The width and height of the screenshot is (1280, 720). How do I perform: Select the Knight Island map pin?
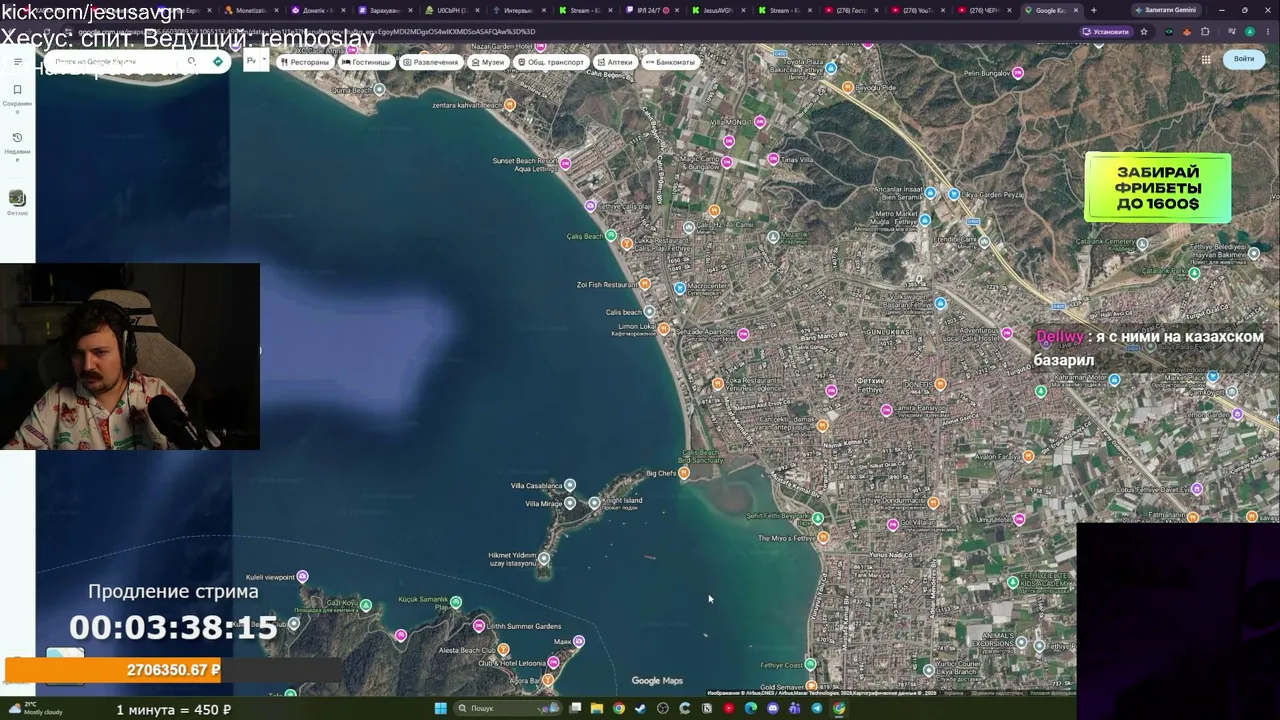(x=595, y=502)
